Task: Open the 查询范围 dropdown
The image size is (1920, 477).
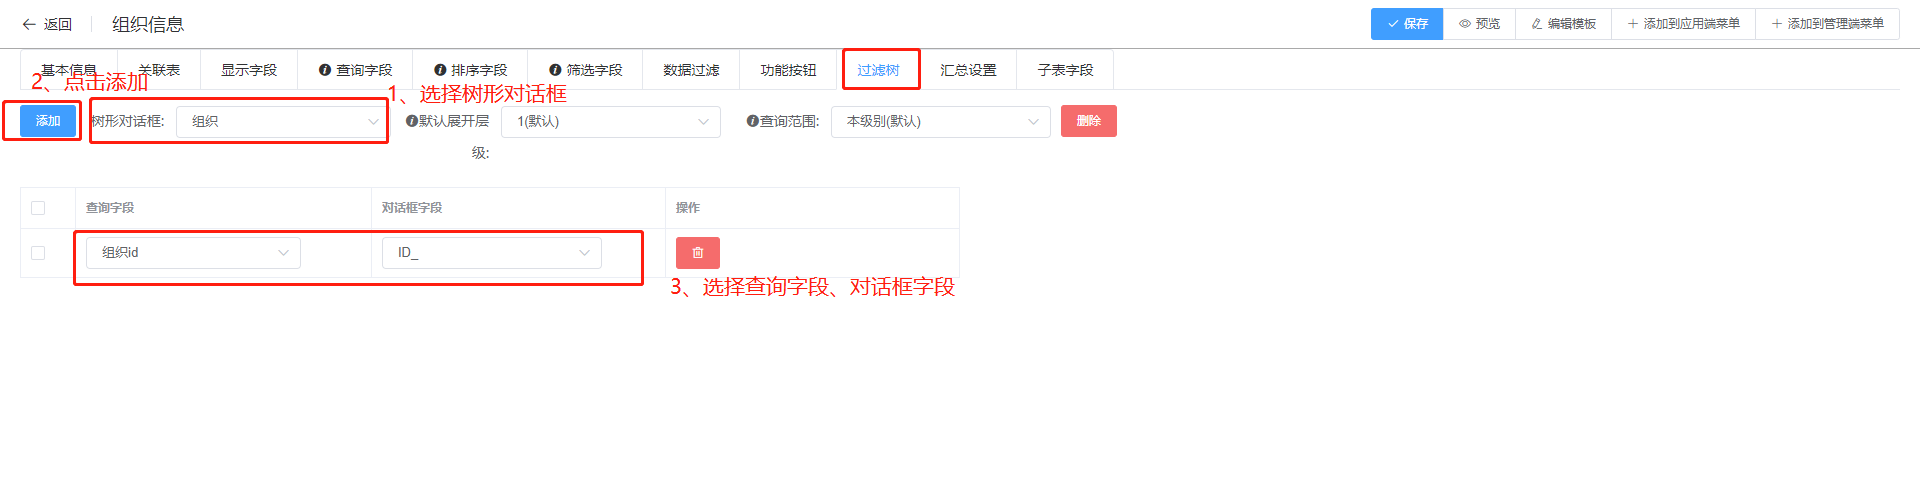Action: coord(941,121)
